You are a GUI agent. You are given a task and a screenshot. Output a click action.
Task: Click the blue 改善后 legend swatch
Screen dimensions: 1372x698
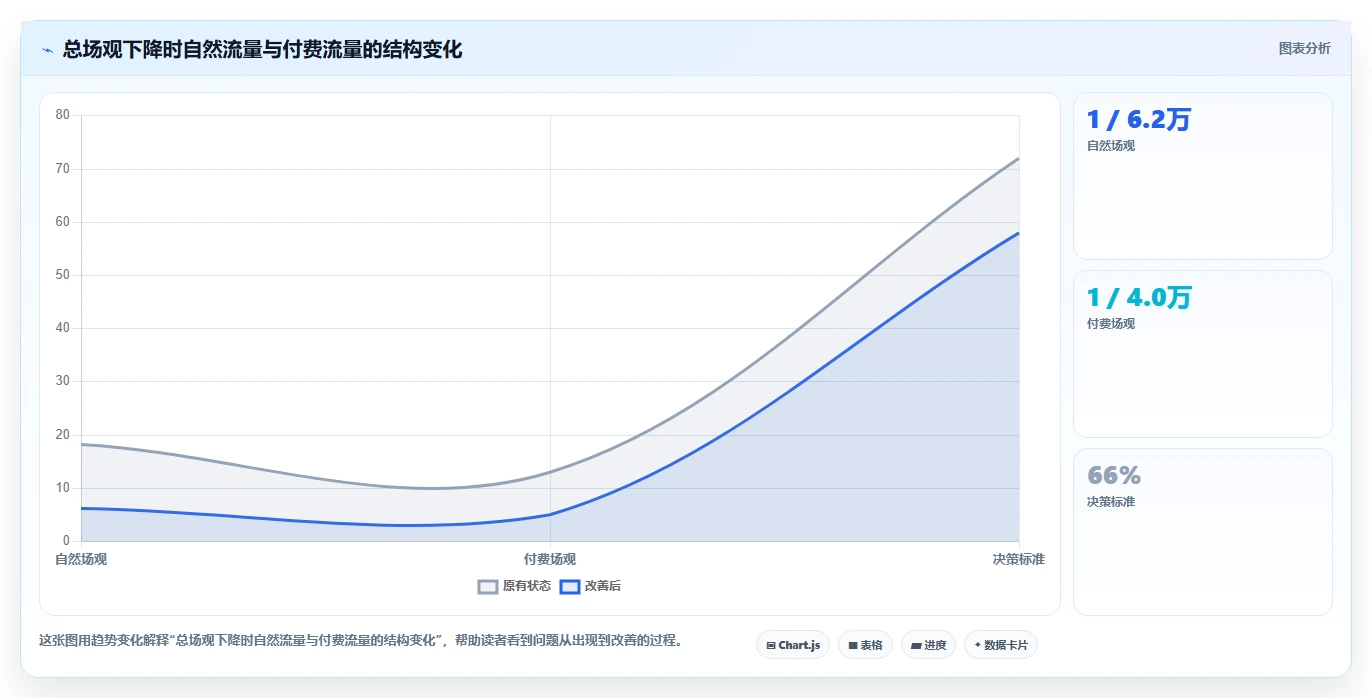(x=570, y=587)
